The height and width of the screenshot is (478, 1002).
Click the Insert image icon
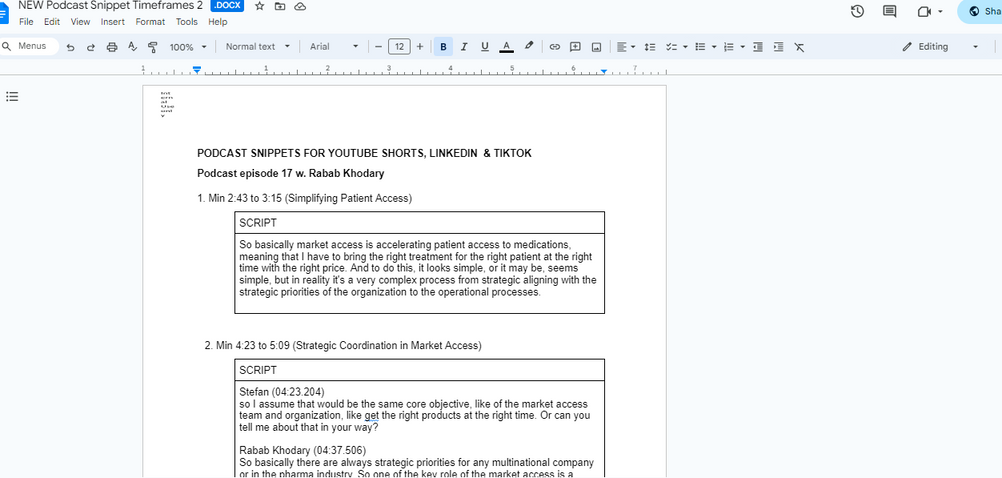(596, 47)
